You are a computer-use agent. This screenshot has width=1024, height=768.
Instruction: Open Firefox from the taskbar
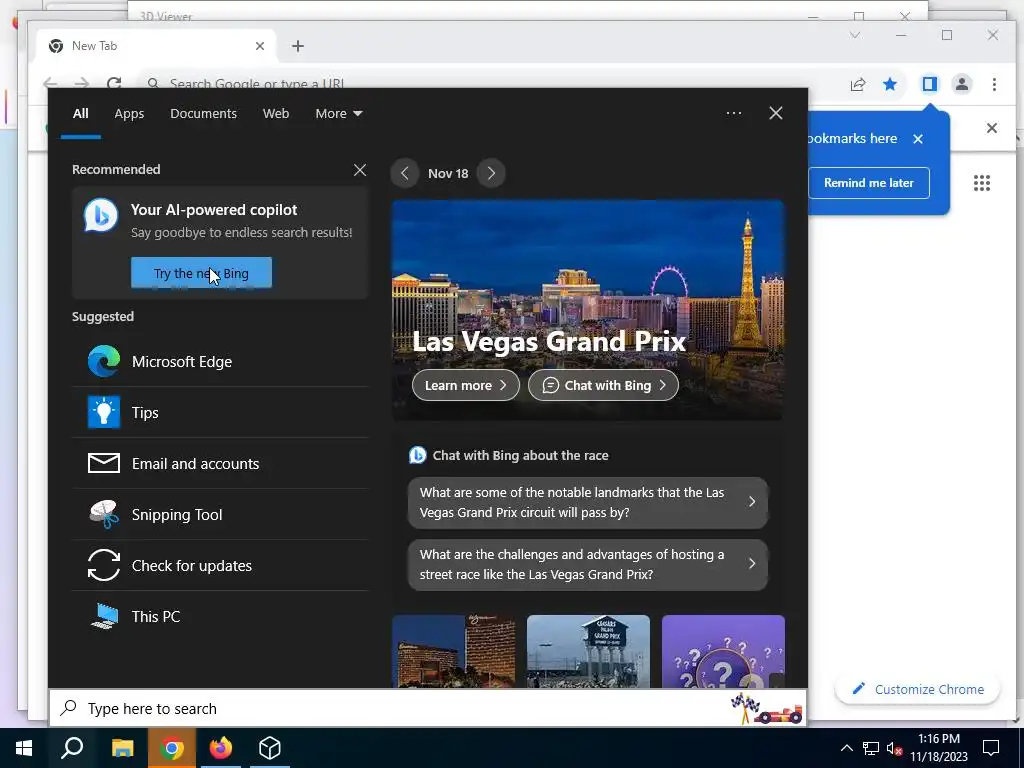(221, 748)
